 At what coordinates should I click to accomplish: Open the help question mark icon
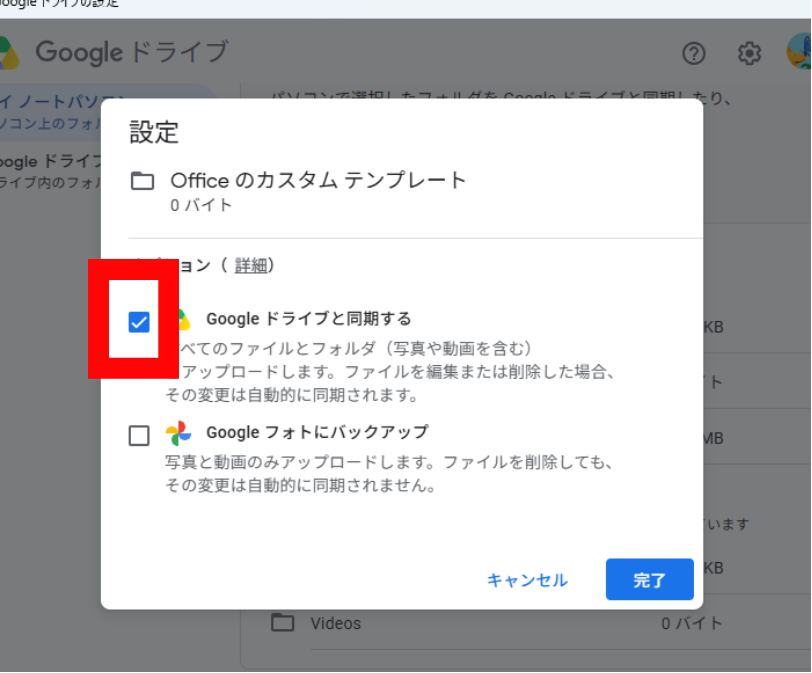pos(694,53)
